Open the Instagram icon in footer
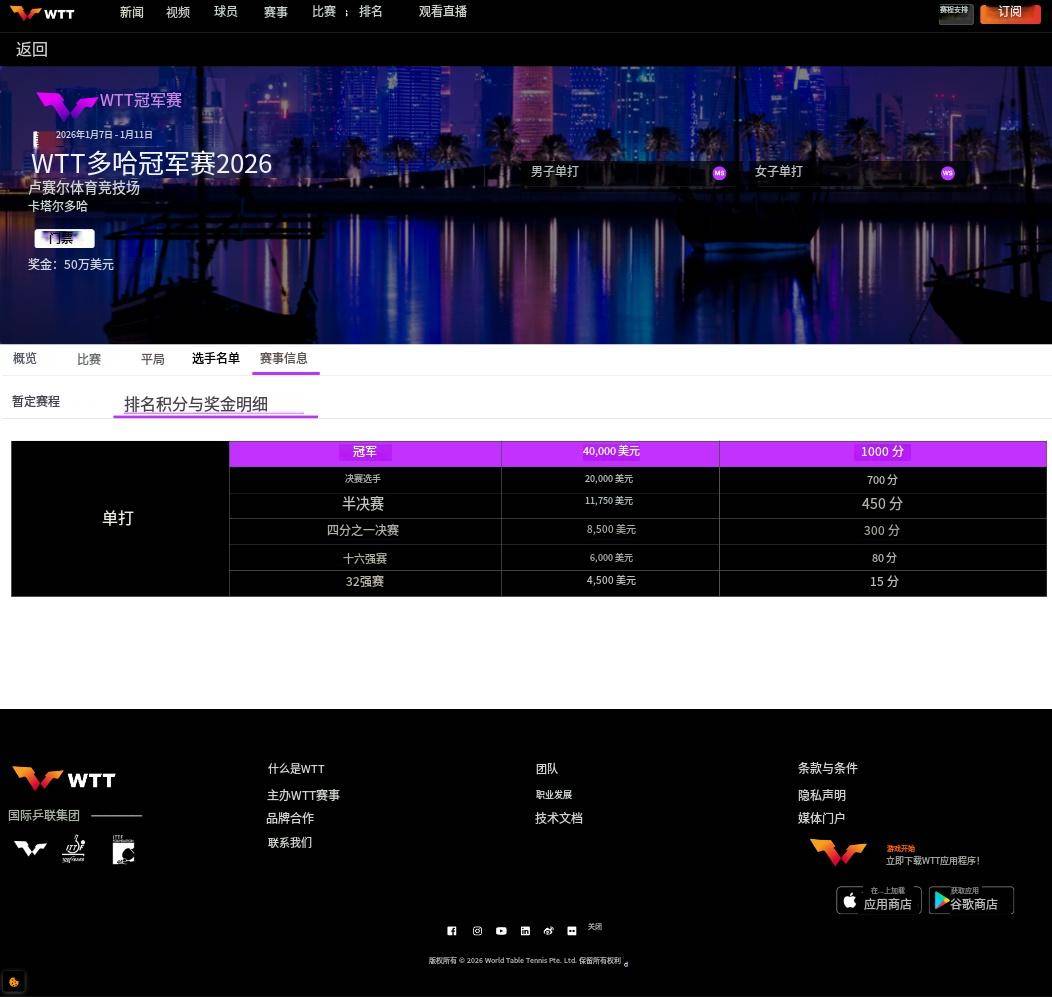The height and width of the screenshot is (997, 1052). pos(477,931)
